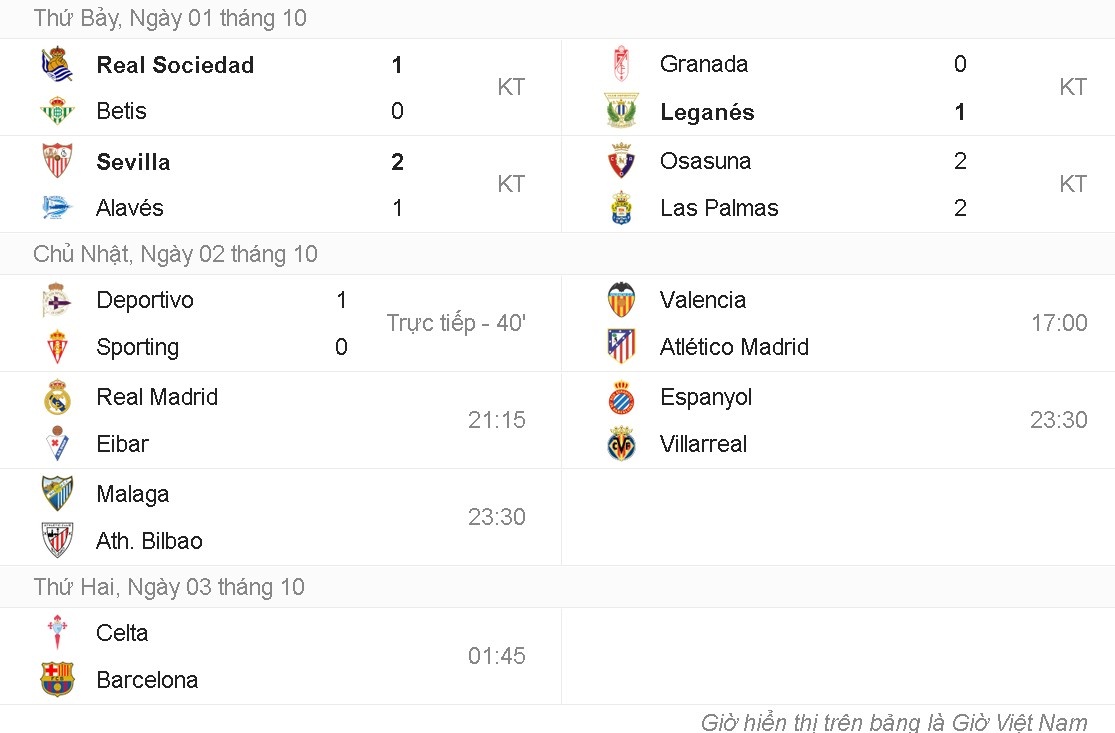Screen dimensions: 1115x733
Task: Select the live Deportivo match status
Action: point(456,323)
